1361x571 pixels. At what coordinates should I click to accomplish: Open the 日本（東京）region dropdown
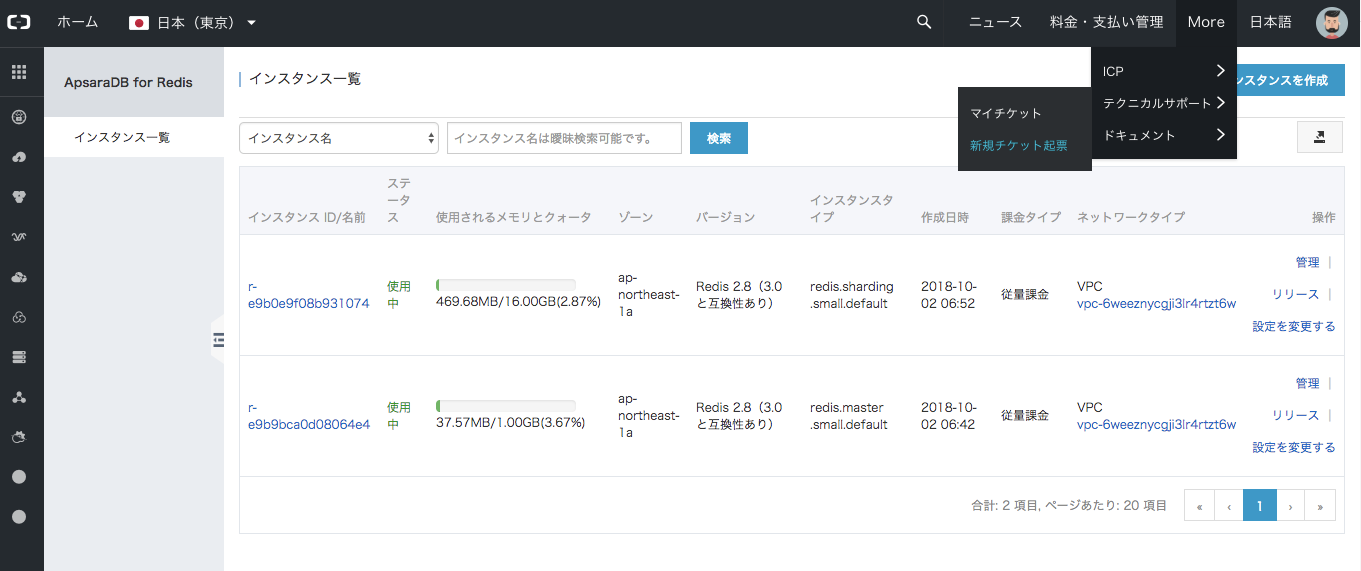(193, 22)
